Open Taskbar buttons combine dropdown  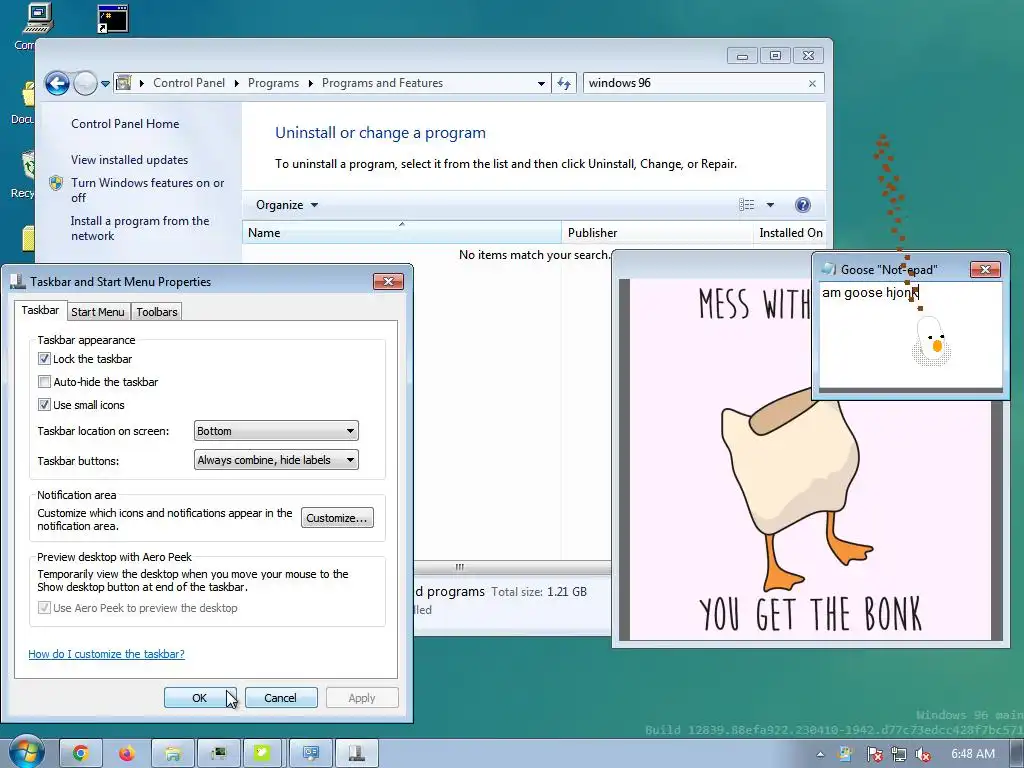pyautogui.click(x=276, y=460)
